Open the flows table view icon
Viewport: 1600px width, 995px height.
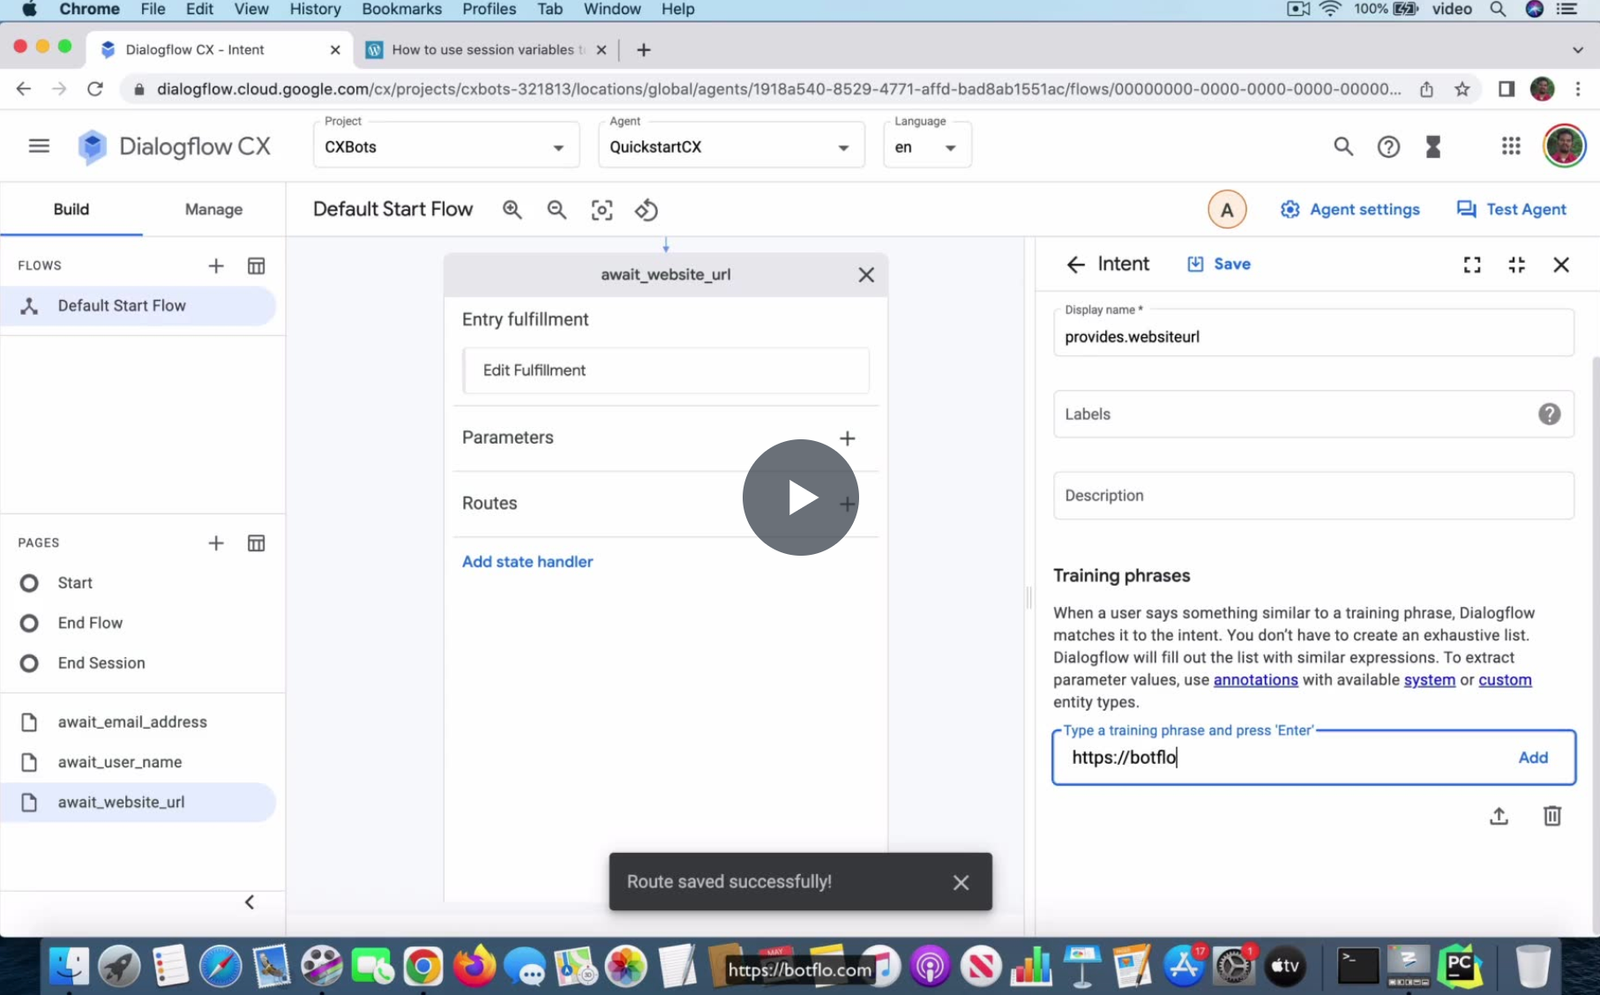point(256,266)
